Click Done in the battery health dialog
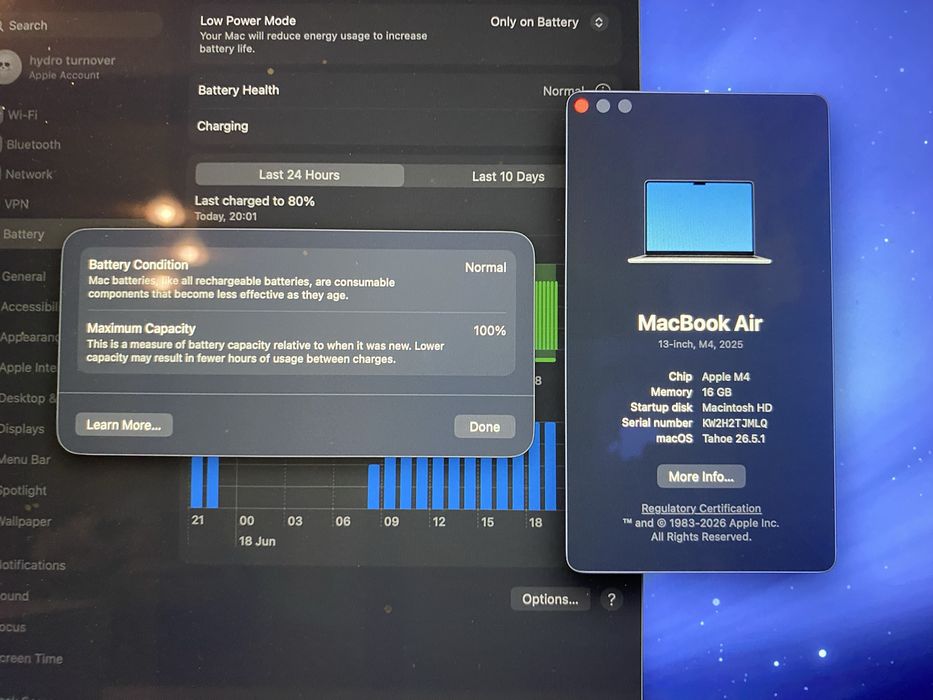This screenshot has height=700, width=933. click(x=484, y=427)
